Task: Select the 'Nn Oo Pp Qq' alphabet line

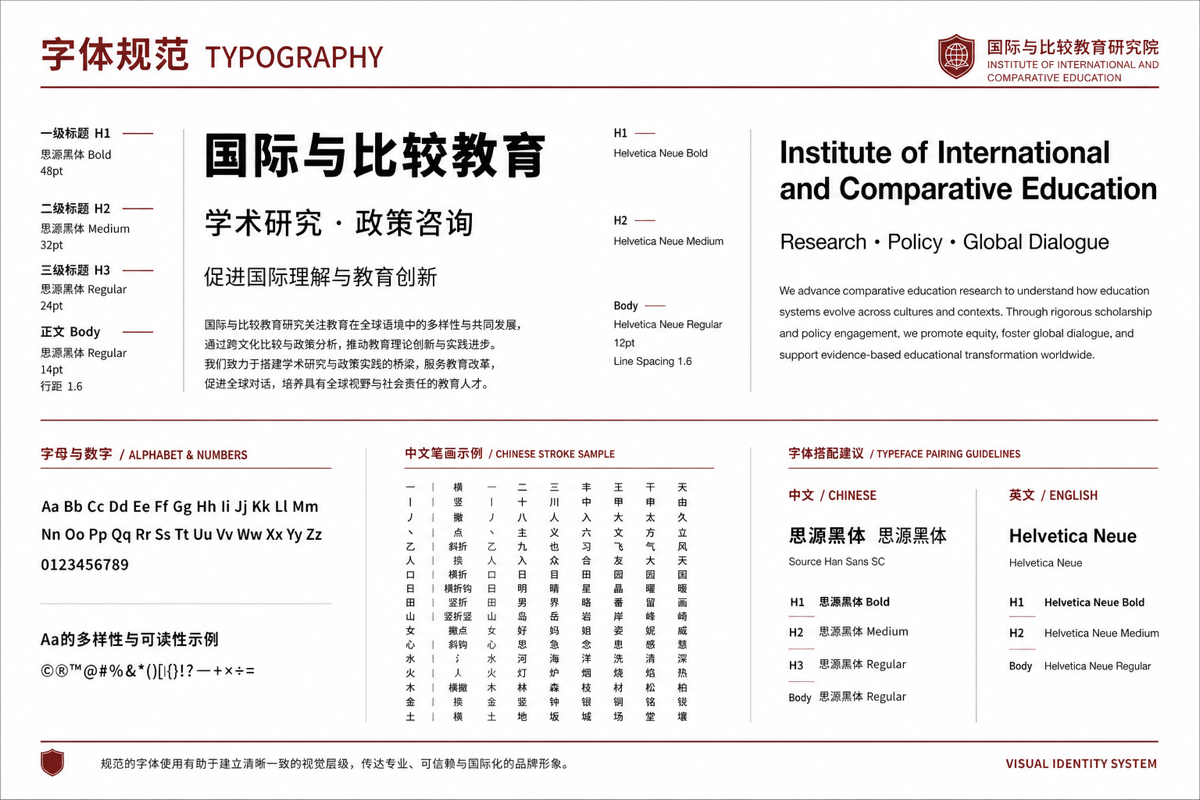Action: [x=181, y=535]
